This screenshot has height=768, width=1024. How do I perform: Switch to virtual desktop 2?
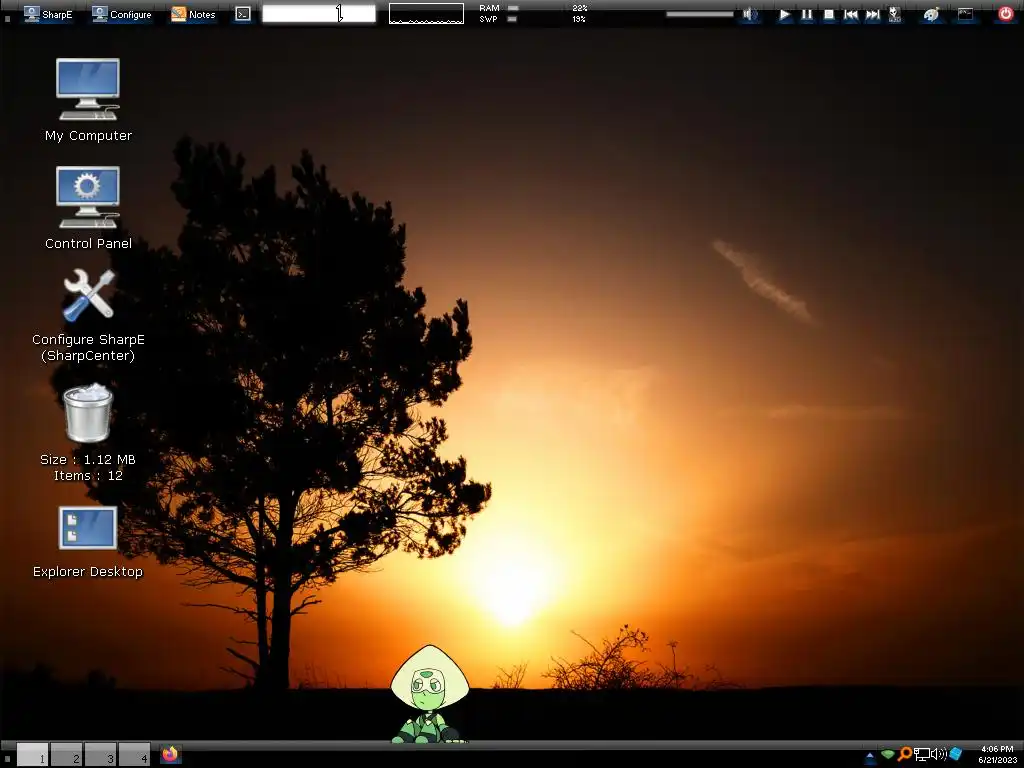pyautogui.click(x=67, y=754)
